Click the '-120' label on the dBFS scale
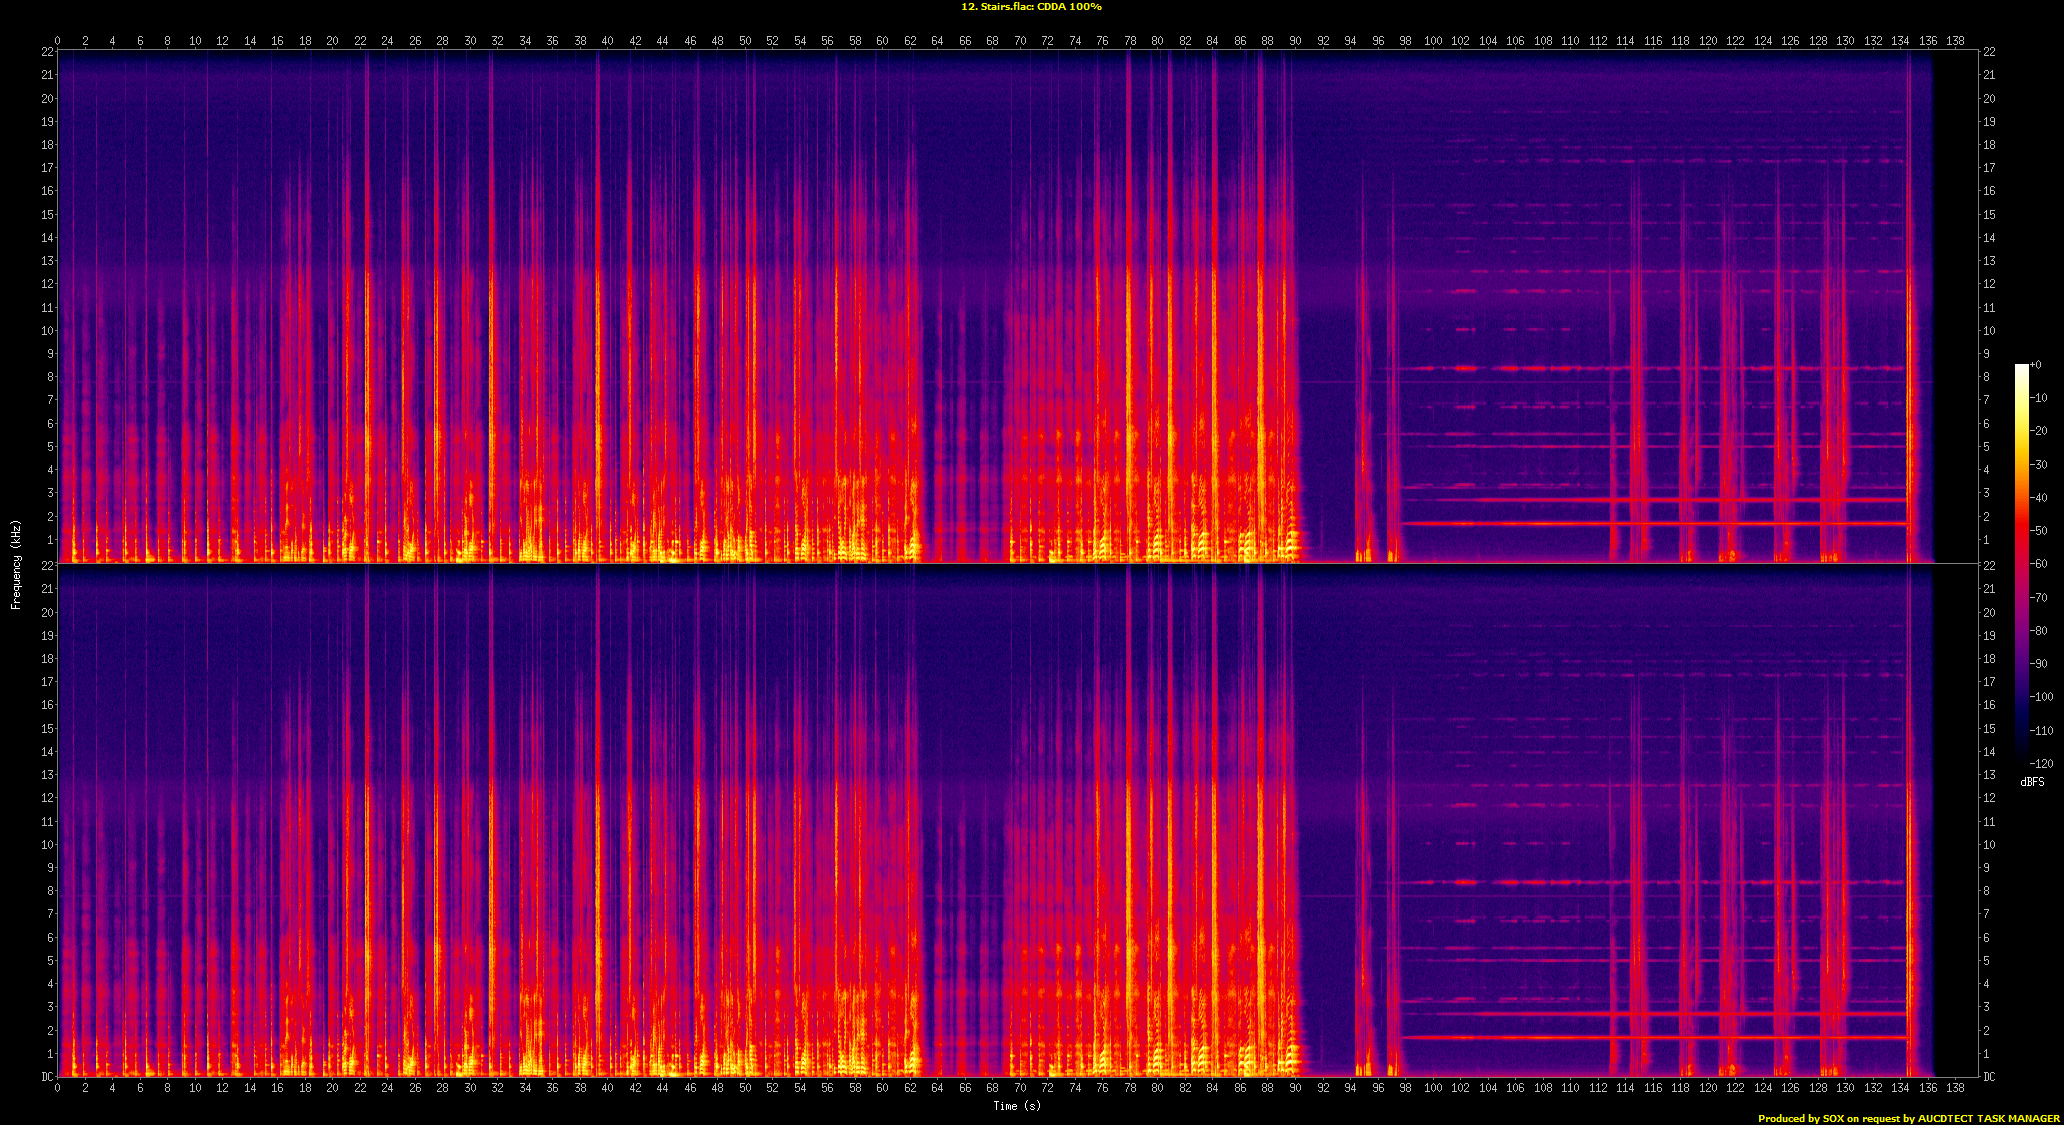The height and width of the screenshot is (1125, 2064). [x=2040, y=763]
